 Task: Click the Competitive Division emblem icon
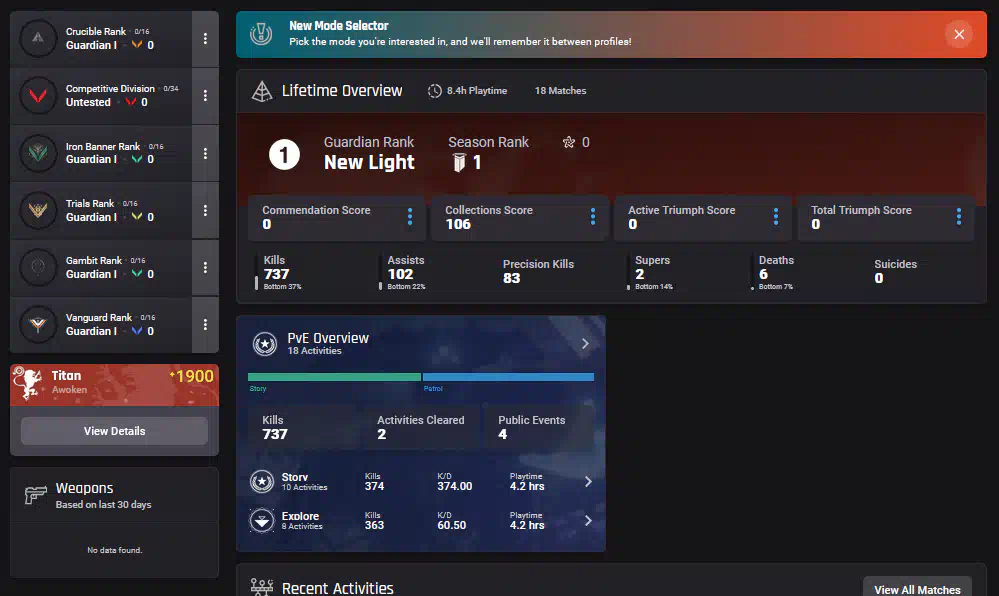[x=38, y=96]
